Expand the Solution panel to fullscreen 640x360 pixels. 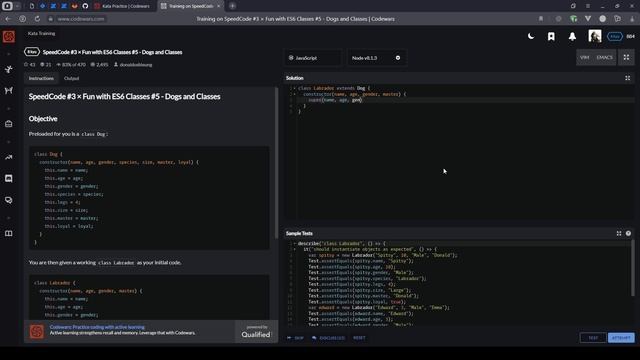click(x=627, y=78)
